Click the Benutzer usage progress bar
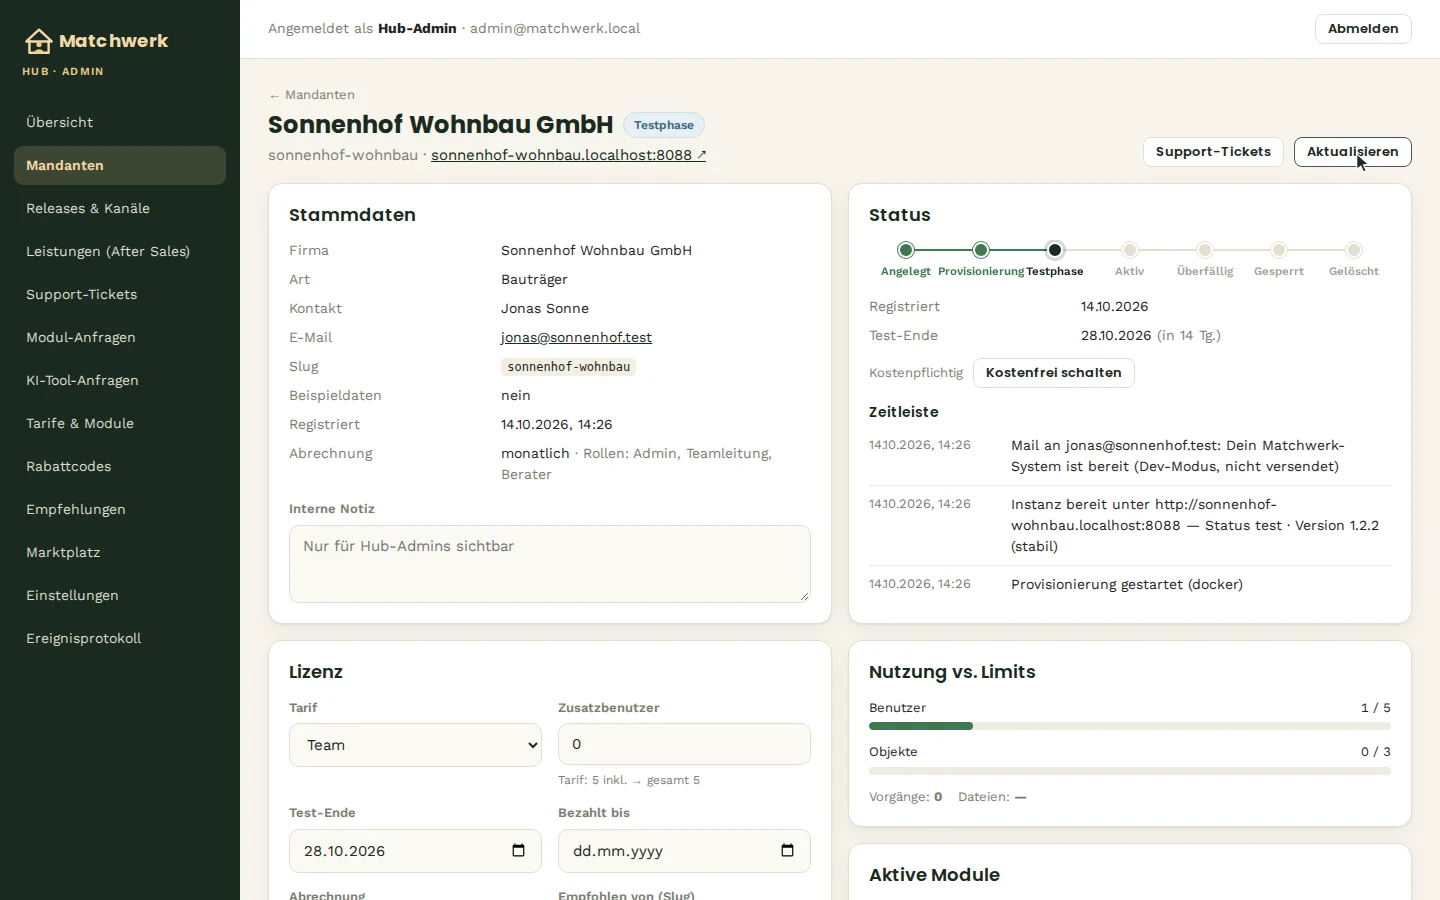 pos(1130,726)
